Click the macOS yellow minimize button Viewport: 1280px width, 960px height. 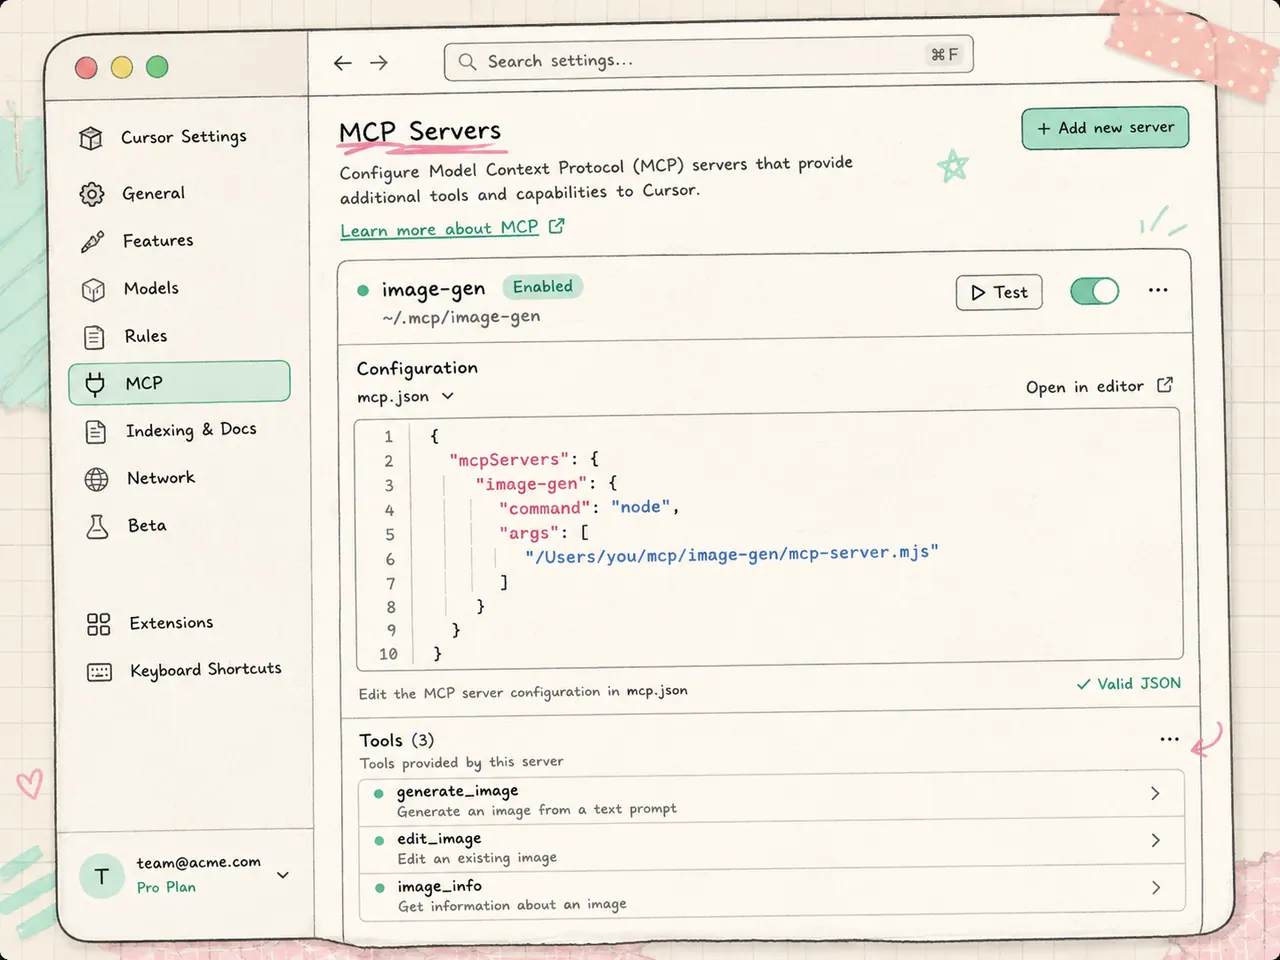point(122,67)
